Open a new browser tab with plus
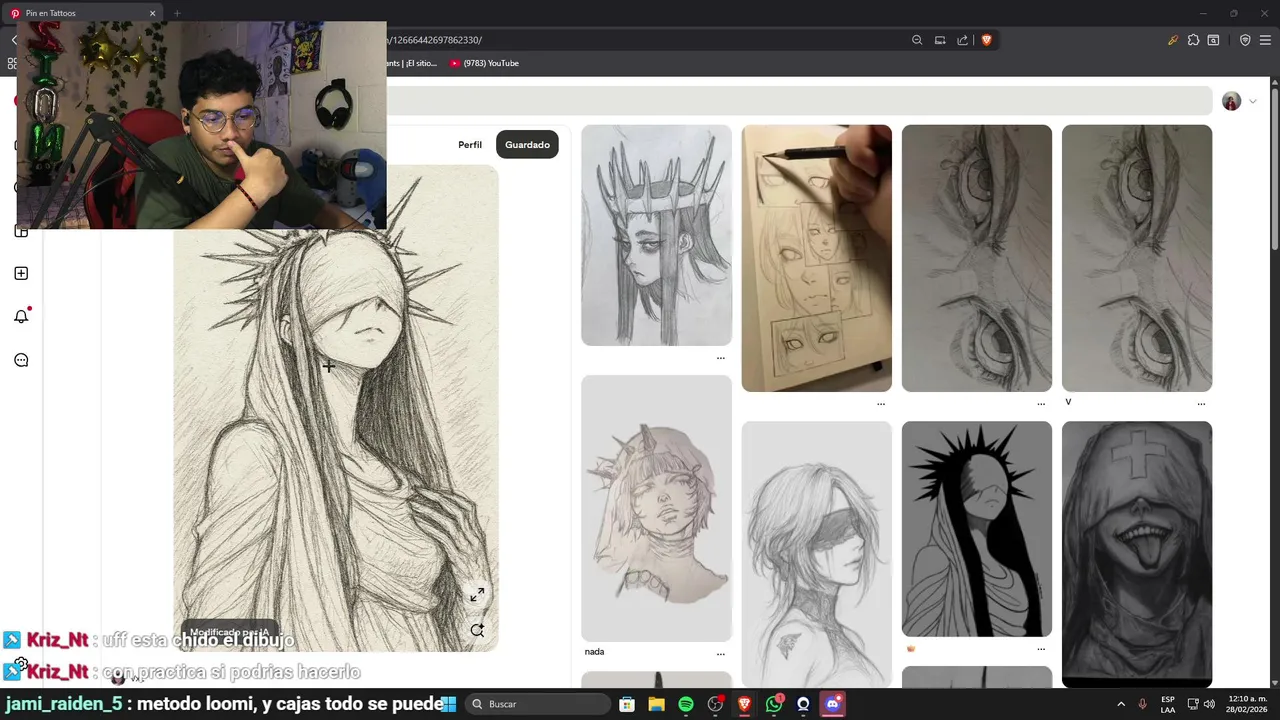The height and width of the screenshot is (720, 1280). tap(177, 13)
